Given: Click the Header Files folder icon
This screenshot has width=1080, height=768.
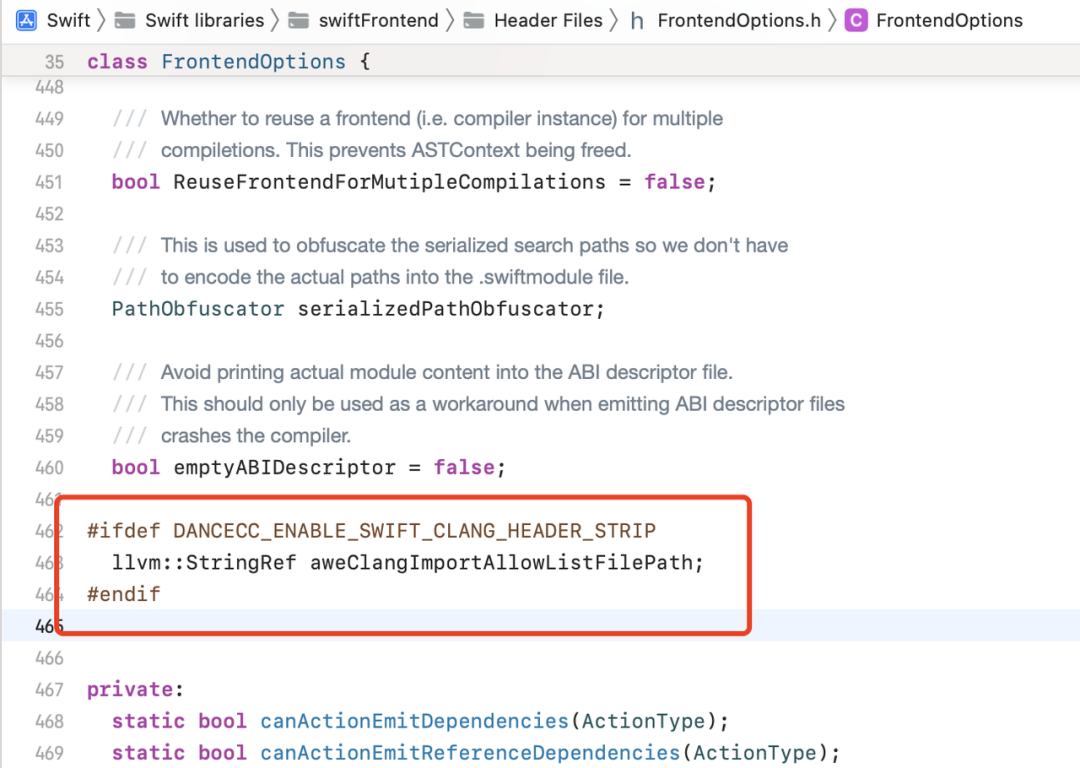Looking at the screenshot, I should click(474, 21).
